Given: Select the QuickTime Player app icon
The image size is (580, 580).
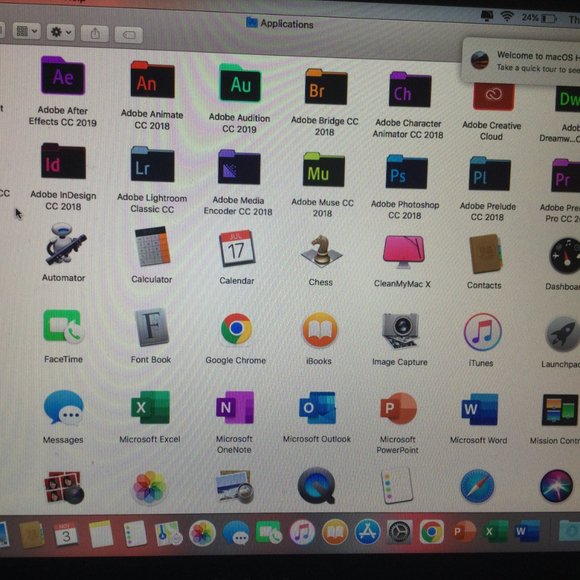Looking at the screenshot, I should 317,486.
